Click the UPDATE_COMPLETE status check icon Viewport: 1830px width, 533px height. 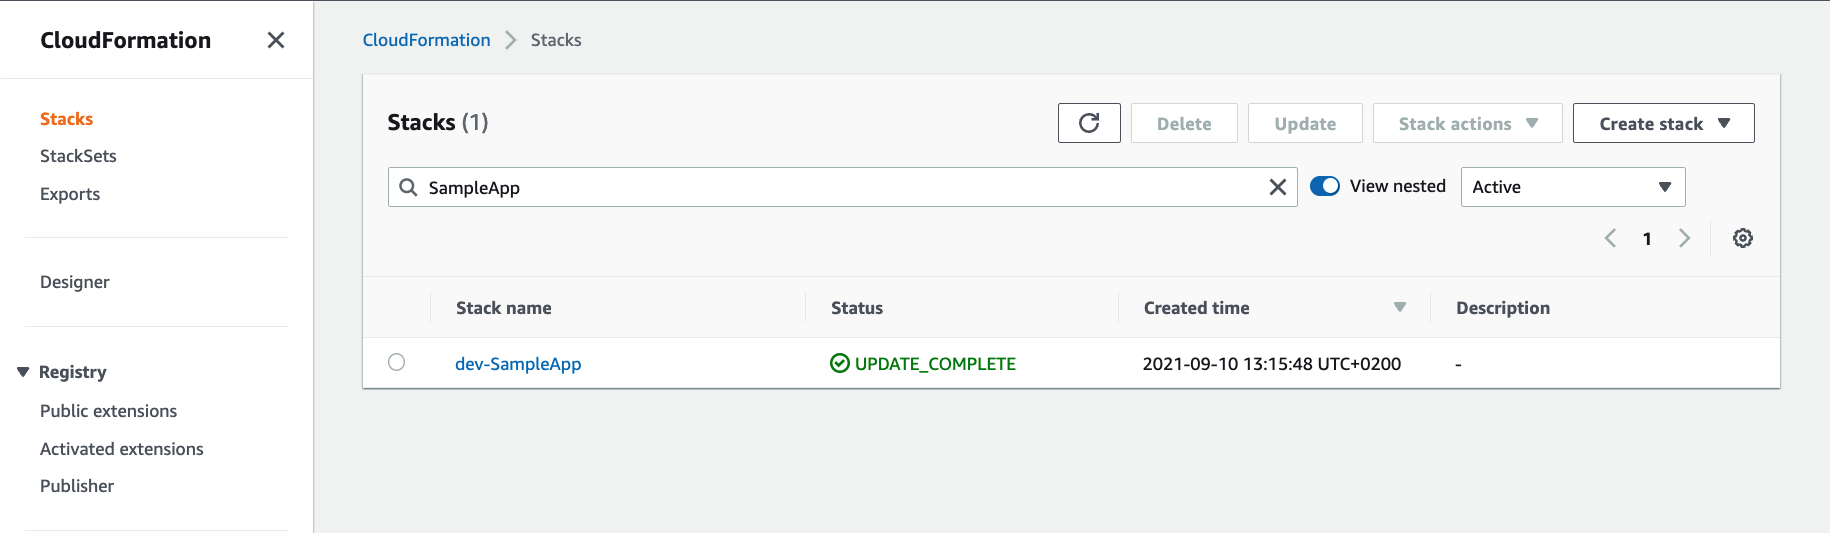(840, 363)
